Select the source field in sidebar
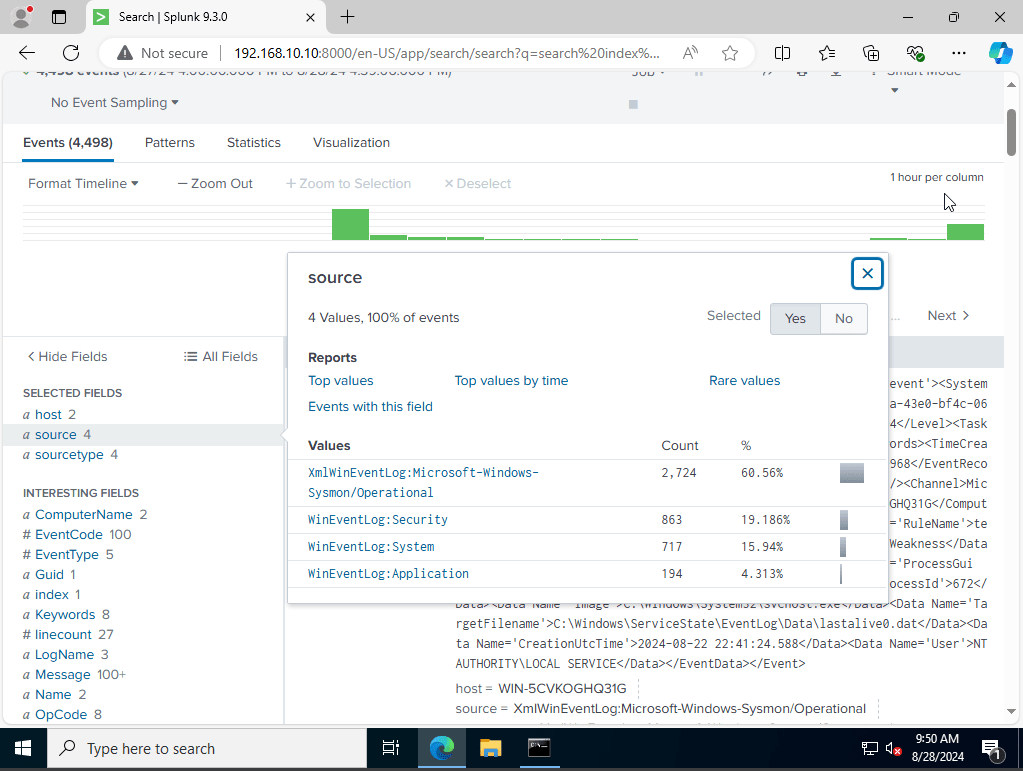The width and height of the screenshot is (1023, 771). pos(55,434)
